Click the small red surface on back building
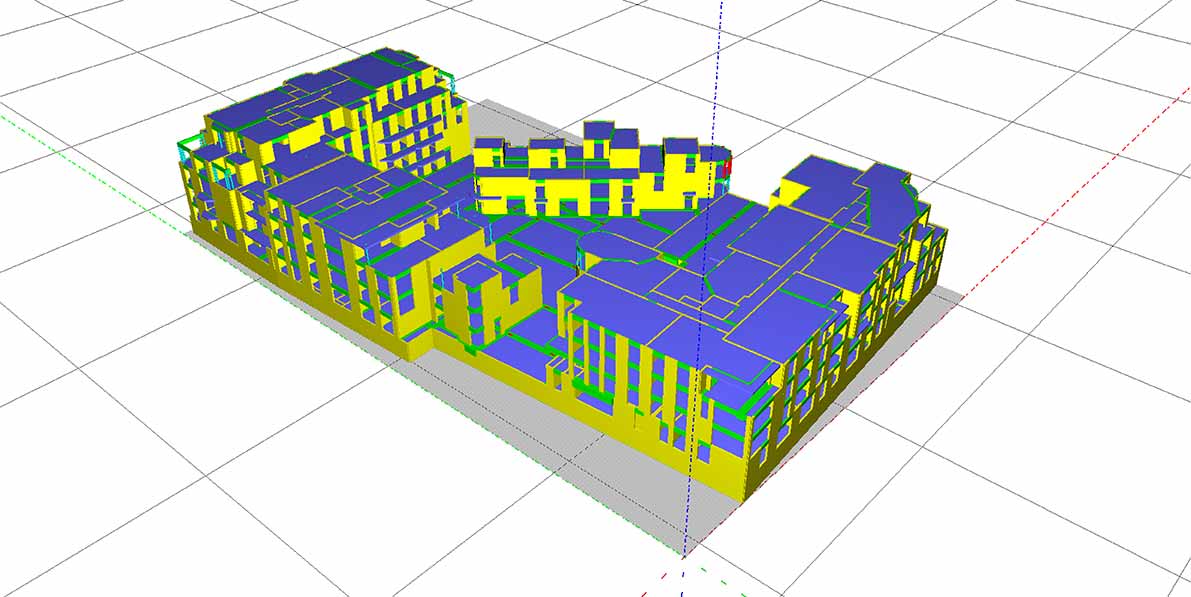 pyautogui.click(x=729, y=166)
